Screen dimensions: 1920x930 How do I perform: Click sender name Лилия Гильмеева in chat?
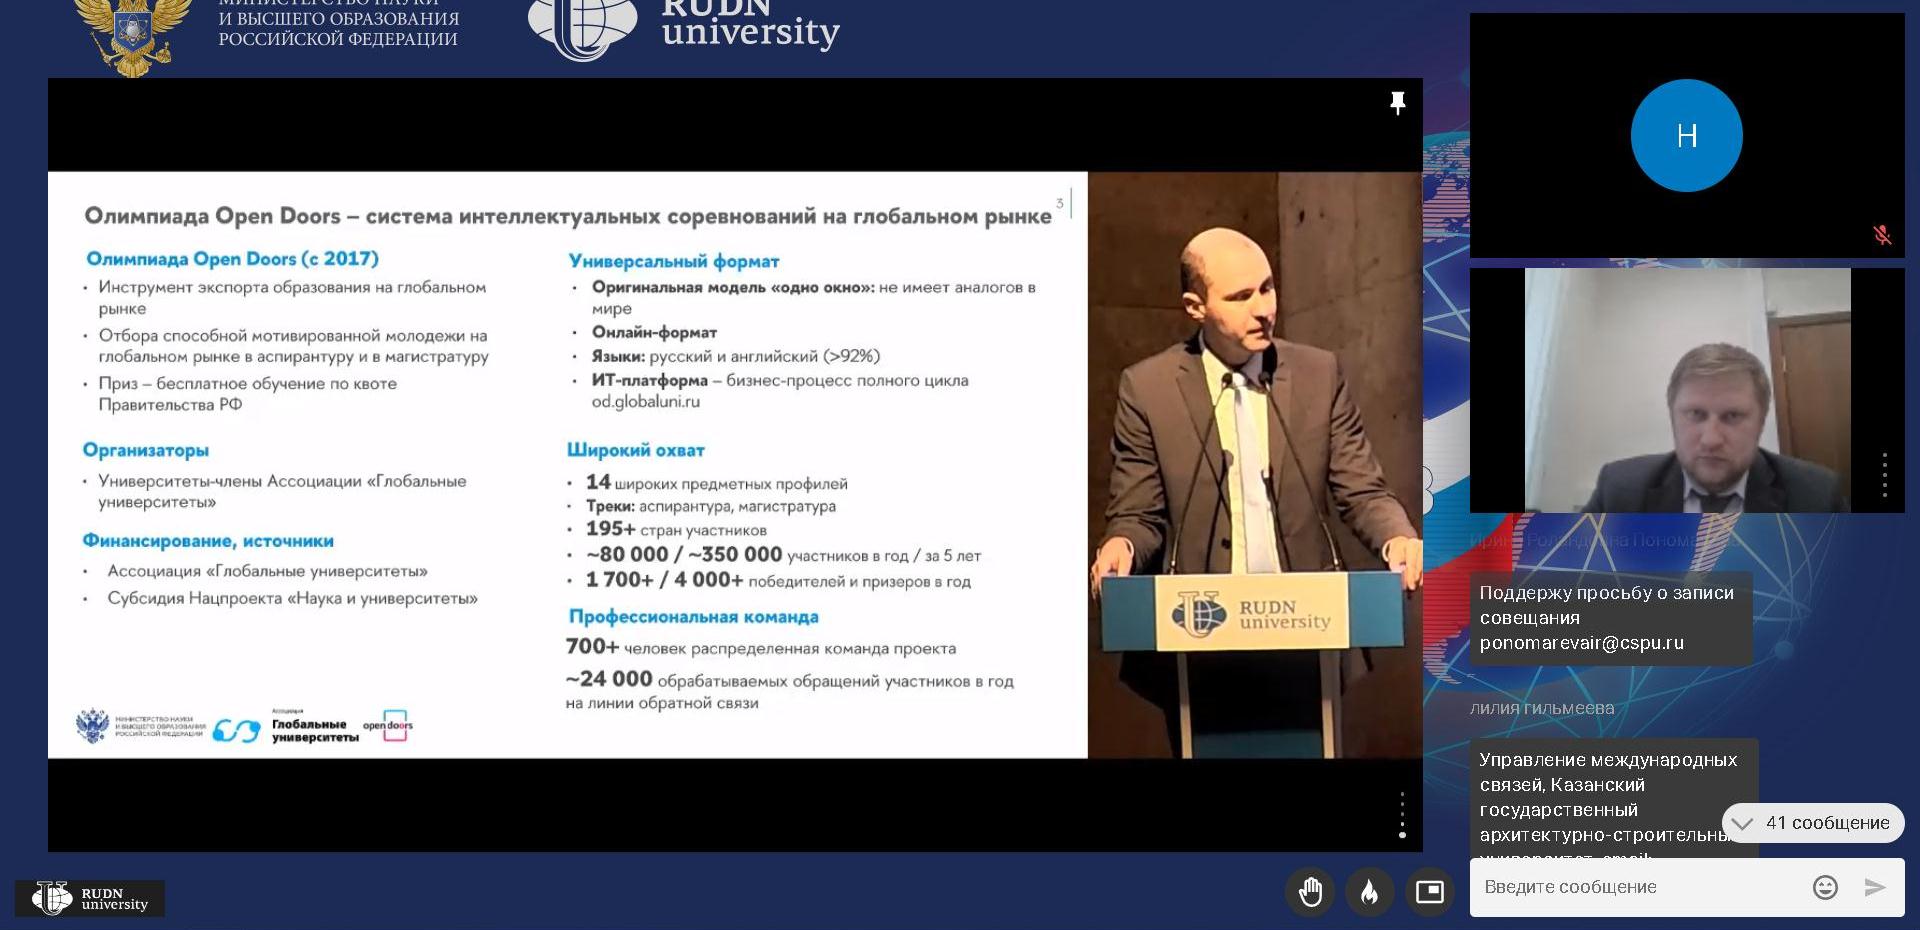point(1542,708)
